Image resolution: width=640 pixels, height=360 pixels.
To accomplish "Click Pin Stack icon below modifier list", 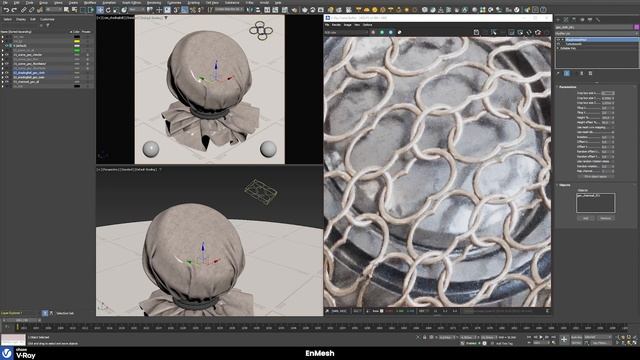I will point(558,73).
